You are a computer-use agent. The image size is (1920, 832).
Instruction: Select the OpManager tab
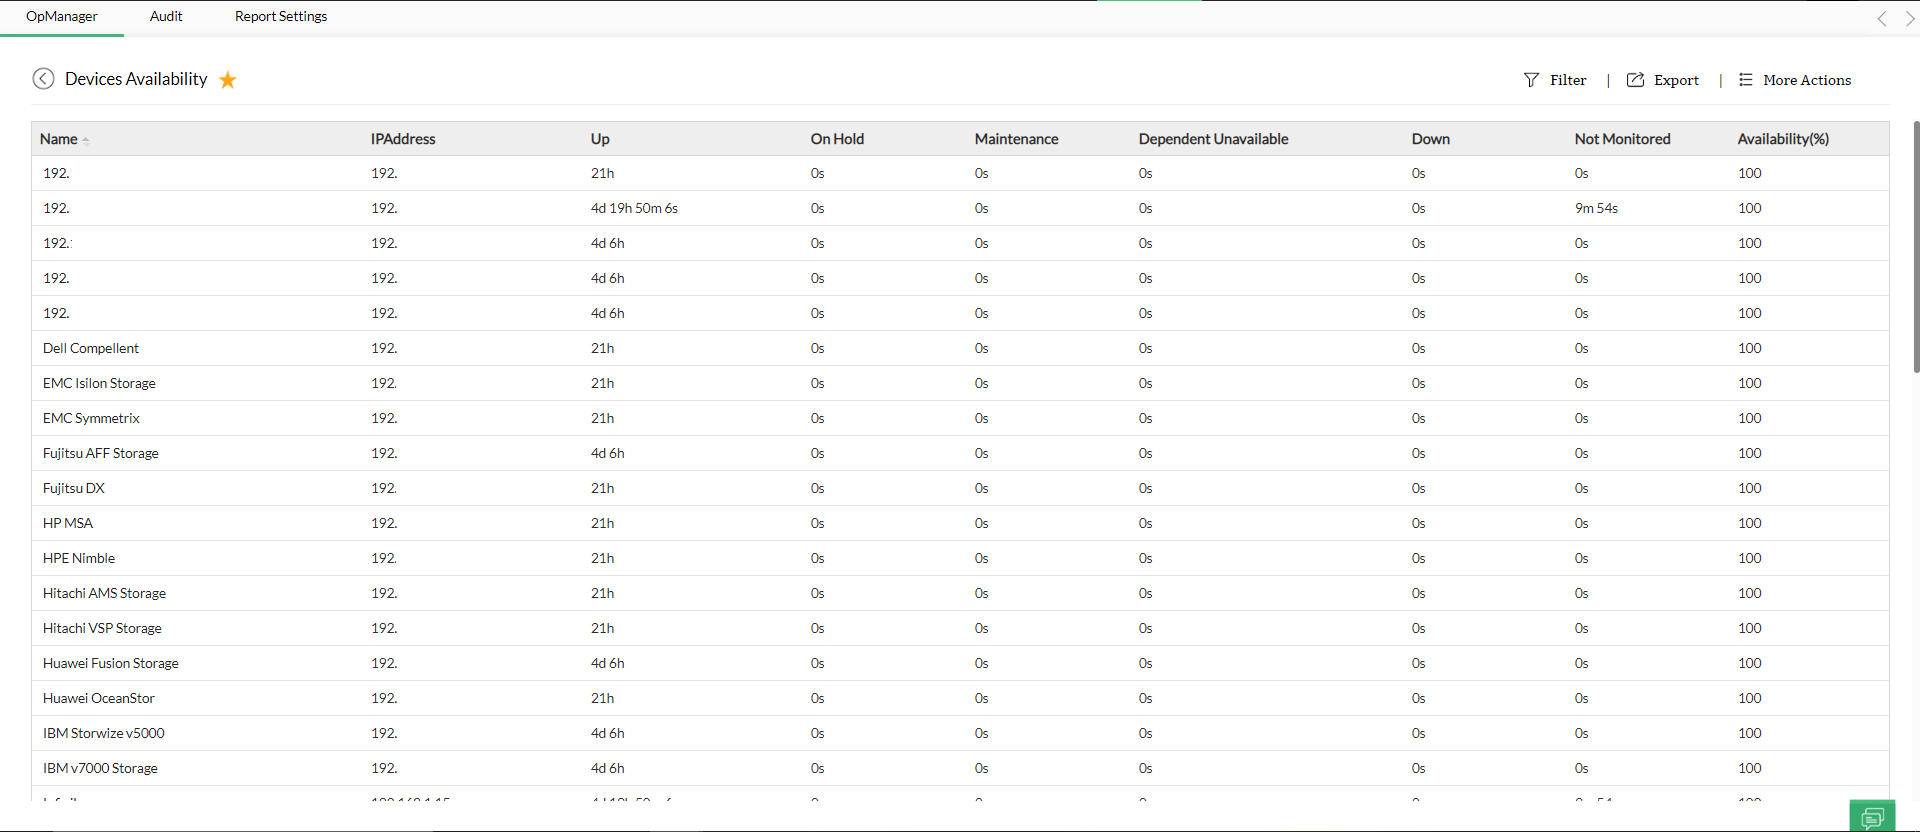click(62, 16)
